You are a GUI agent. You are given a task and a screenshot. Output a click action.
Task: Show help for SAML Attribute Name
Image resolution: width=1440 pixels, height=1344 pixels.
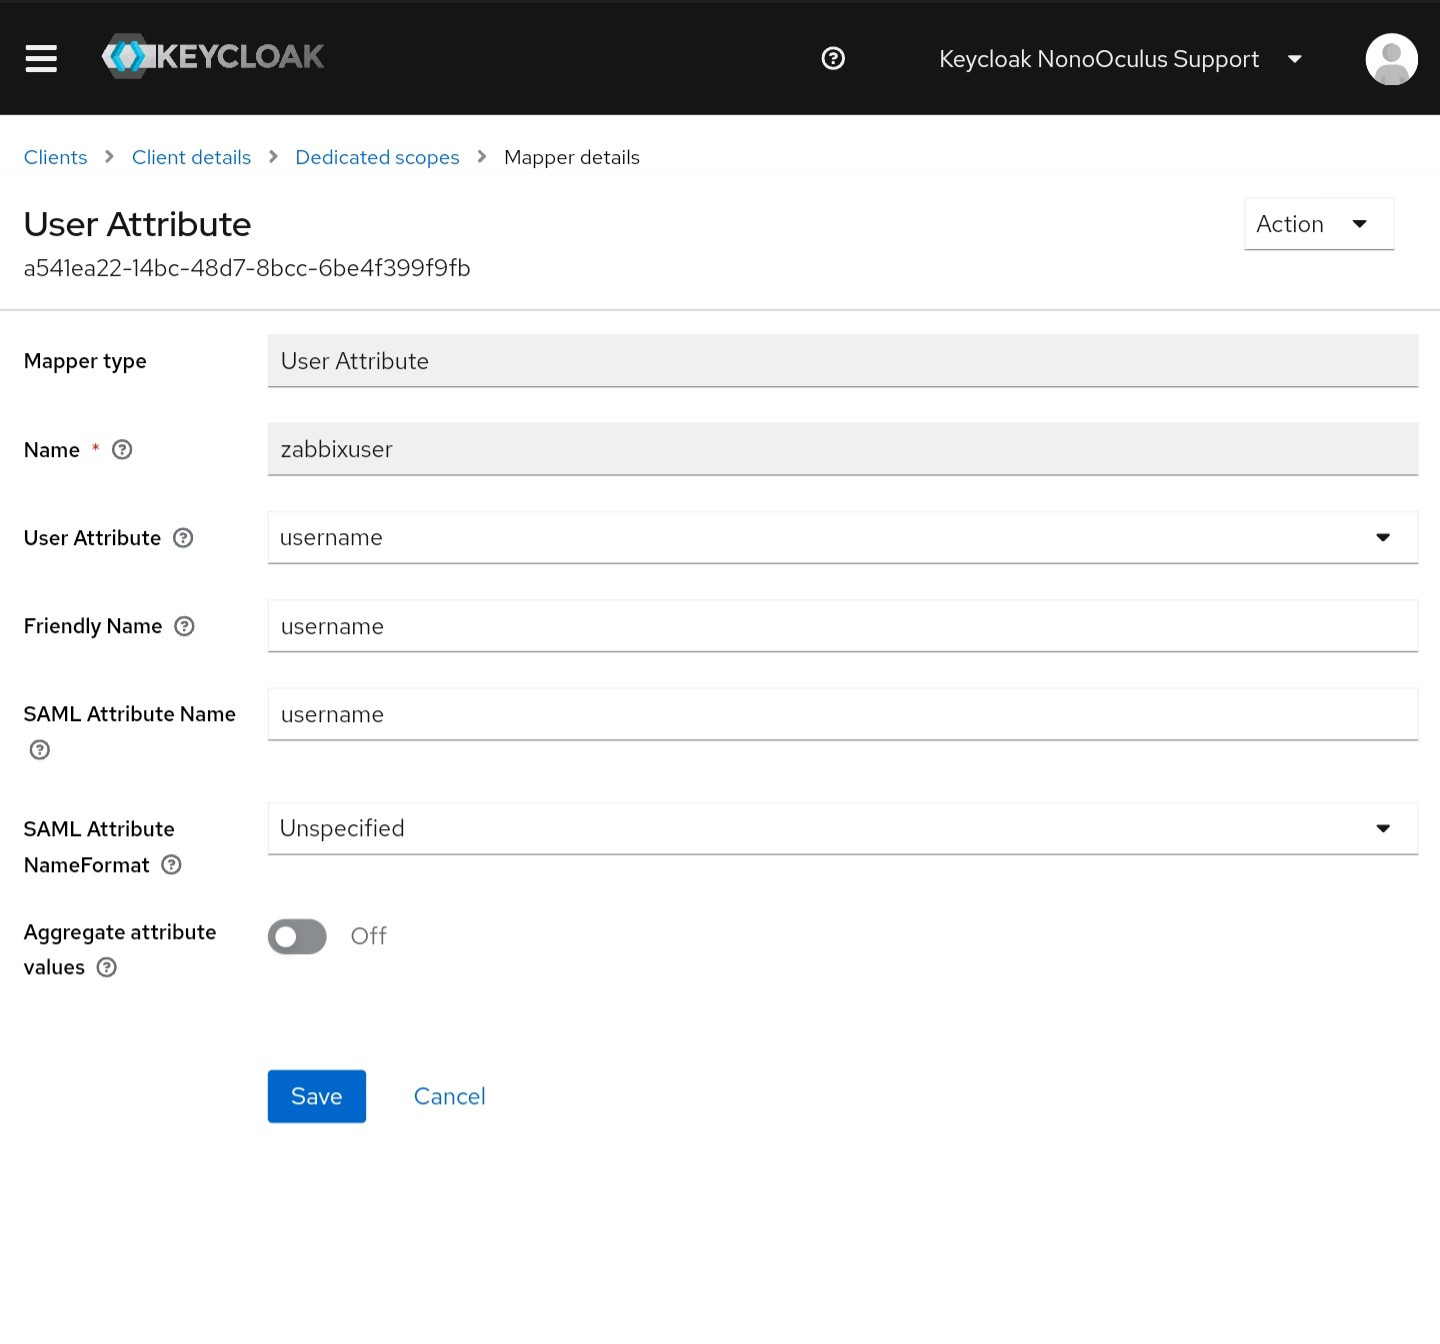[40, 750]
